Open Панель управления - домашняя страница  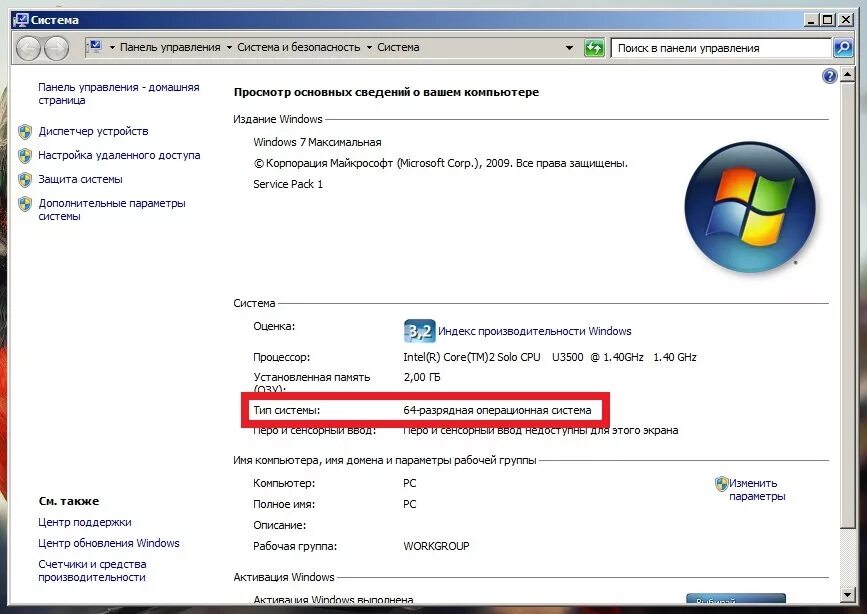pos(119,93)
